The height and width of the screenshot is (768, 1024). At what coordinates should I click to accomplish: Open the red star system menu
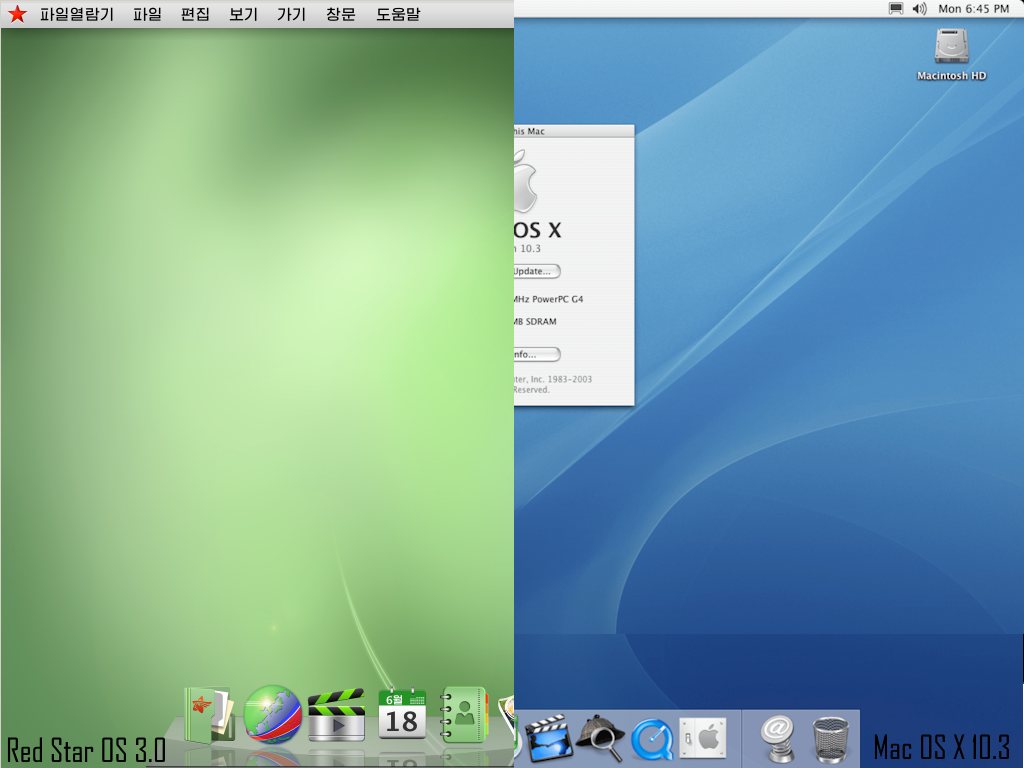pyautogui.click(x=17, y=14)
